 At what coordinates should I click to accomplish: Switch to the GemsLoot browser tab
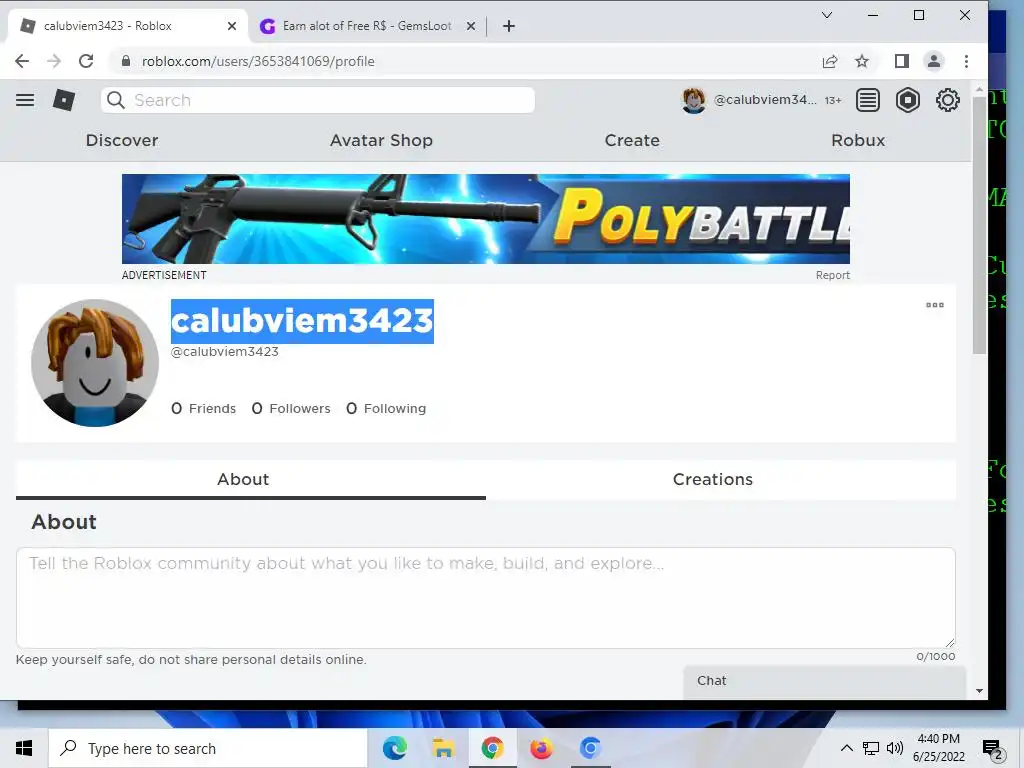(367, 26)
